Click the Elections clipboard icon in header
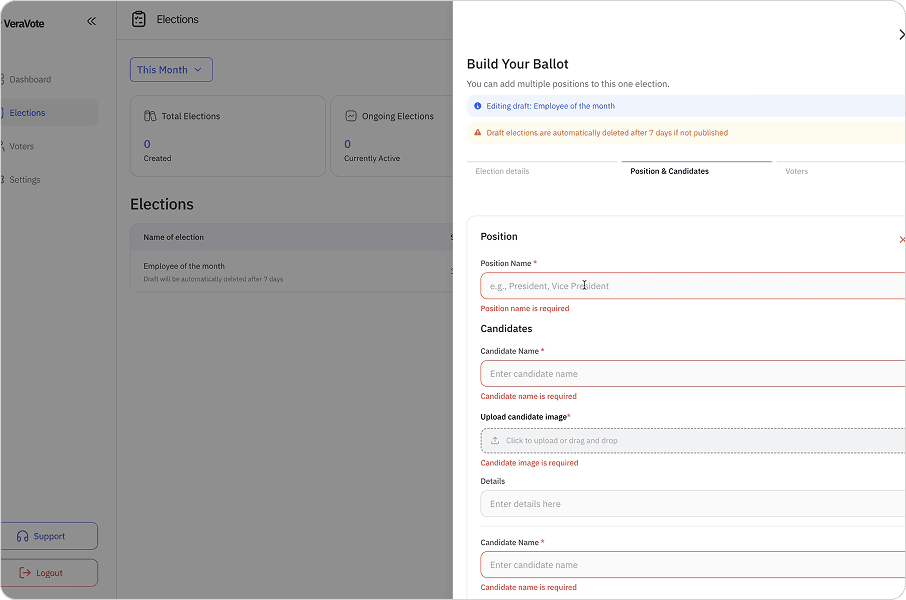Image resolution: width=906 pixels, height=600 pixels. tap(139, 19)
